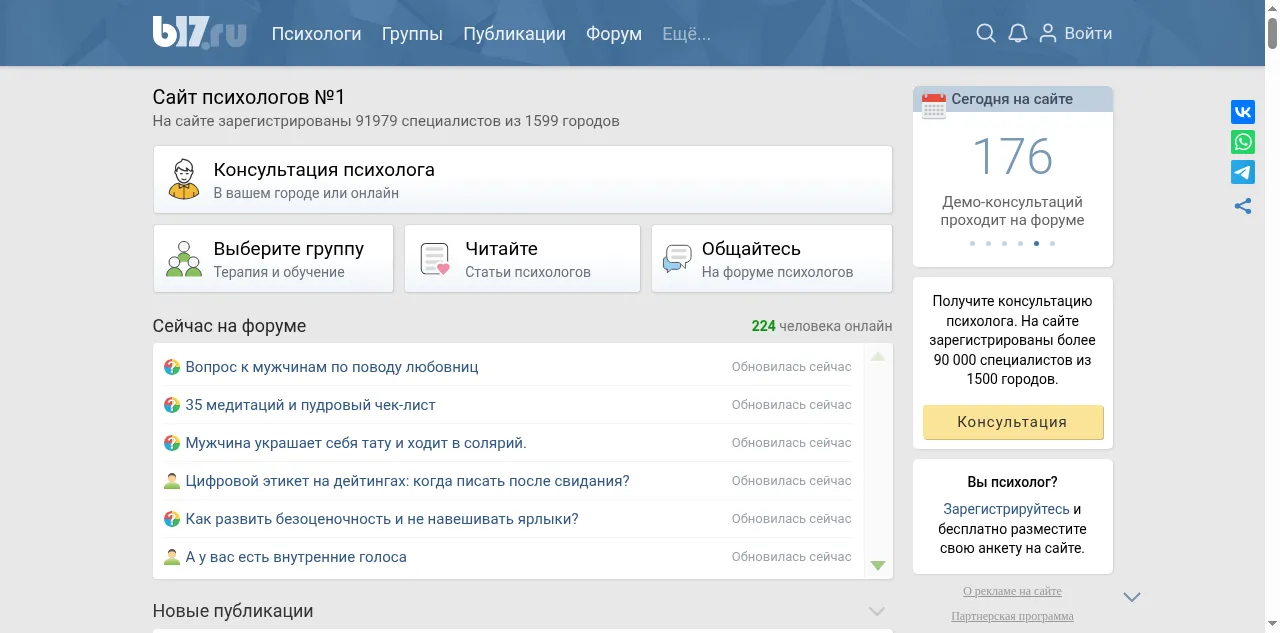Open topic Цифровой этикет на дейтингах
The image size is (1280, 633).
[x=407, y=481]
